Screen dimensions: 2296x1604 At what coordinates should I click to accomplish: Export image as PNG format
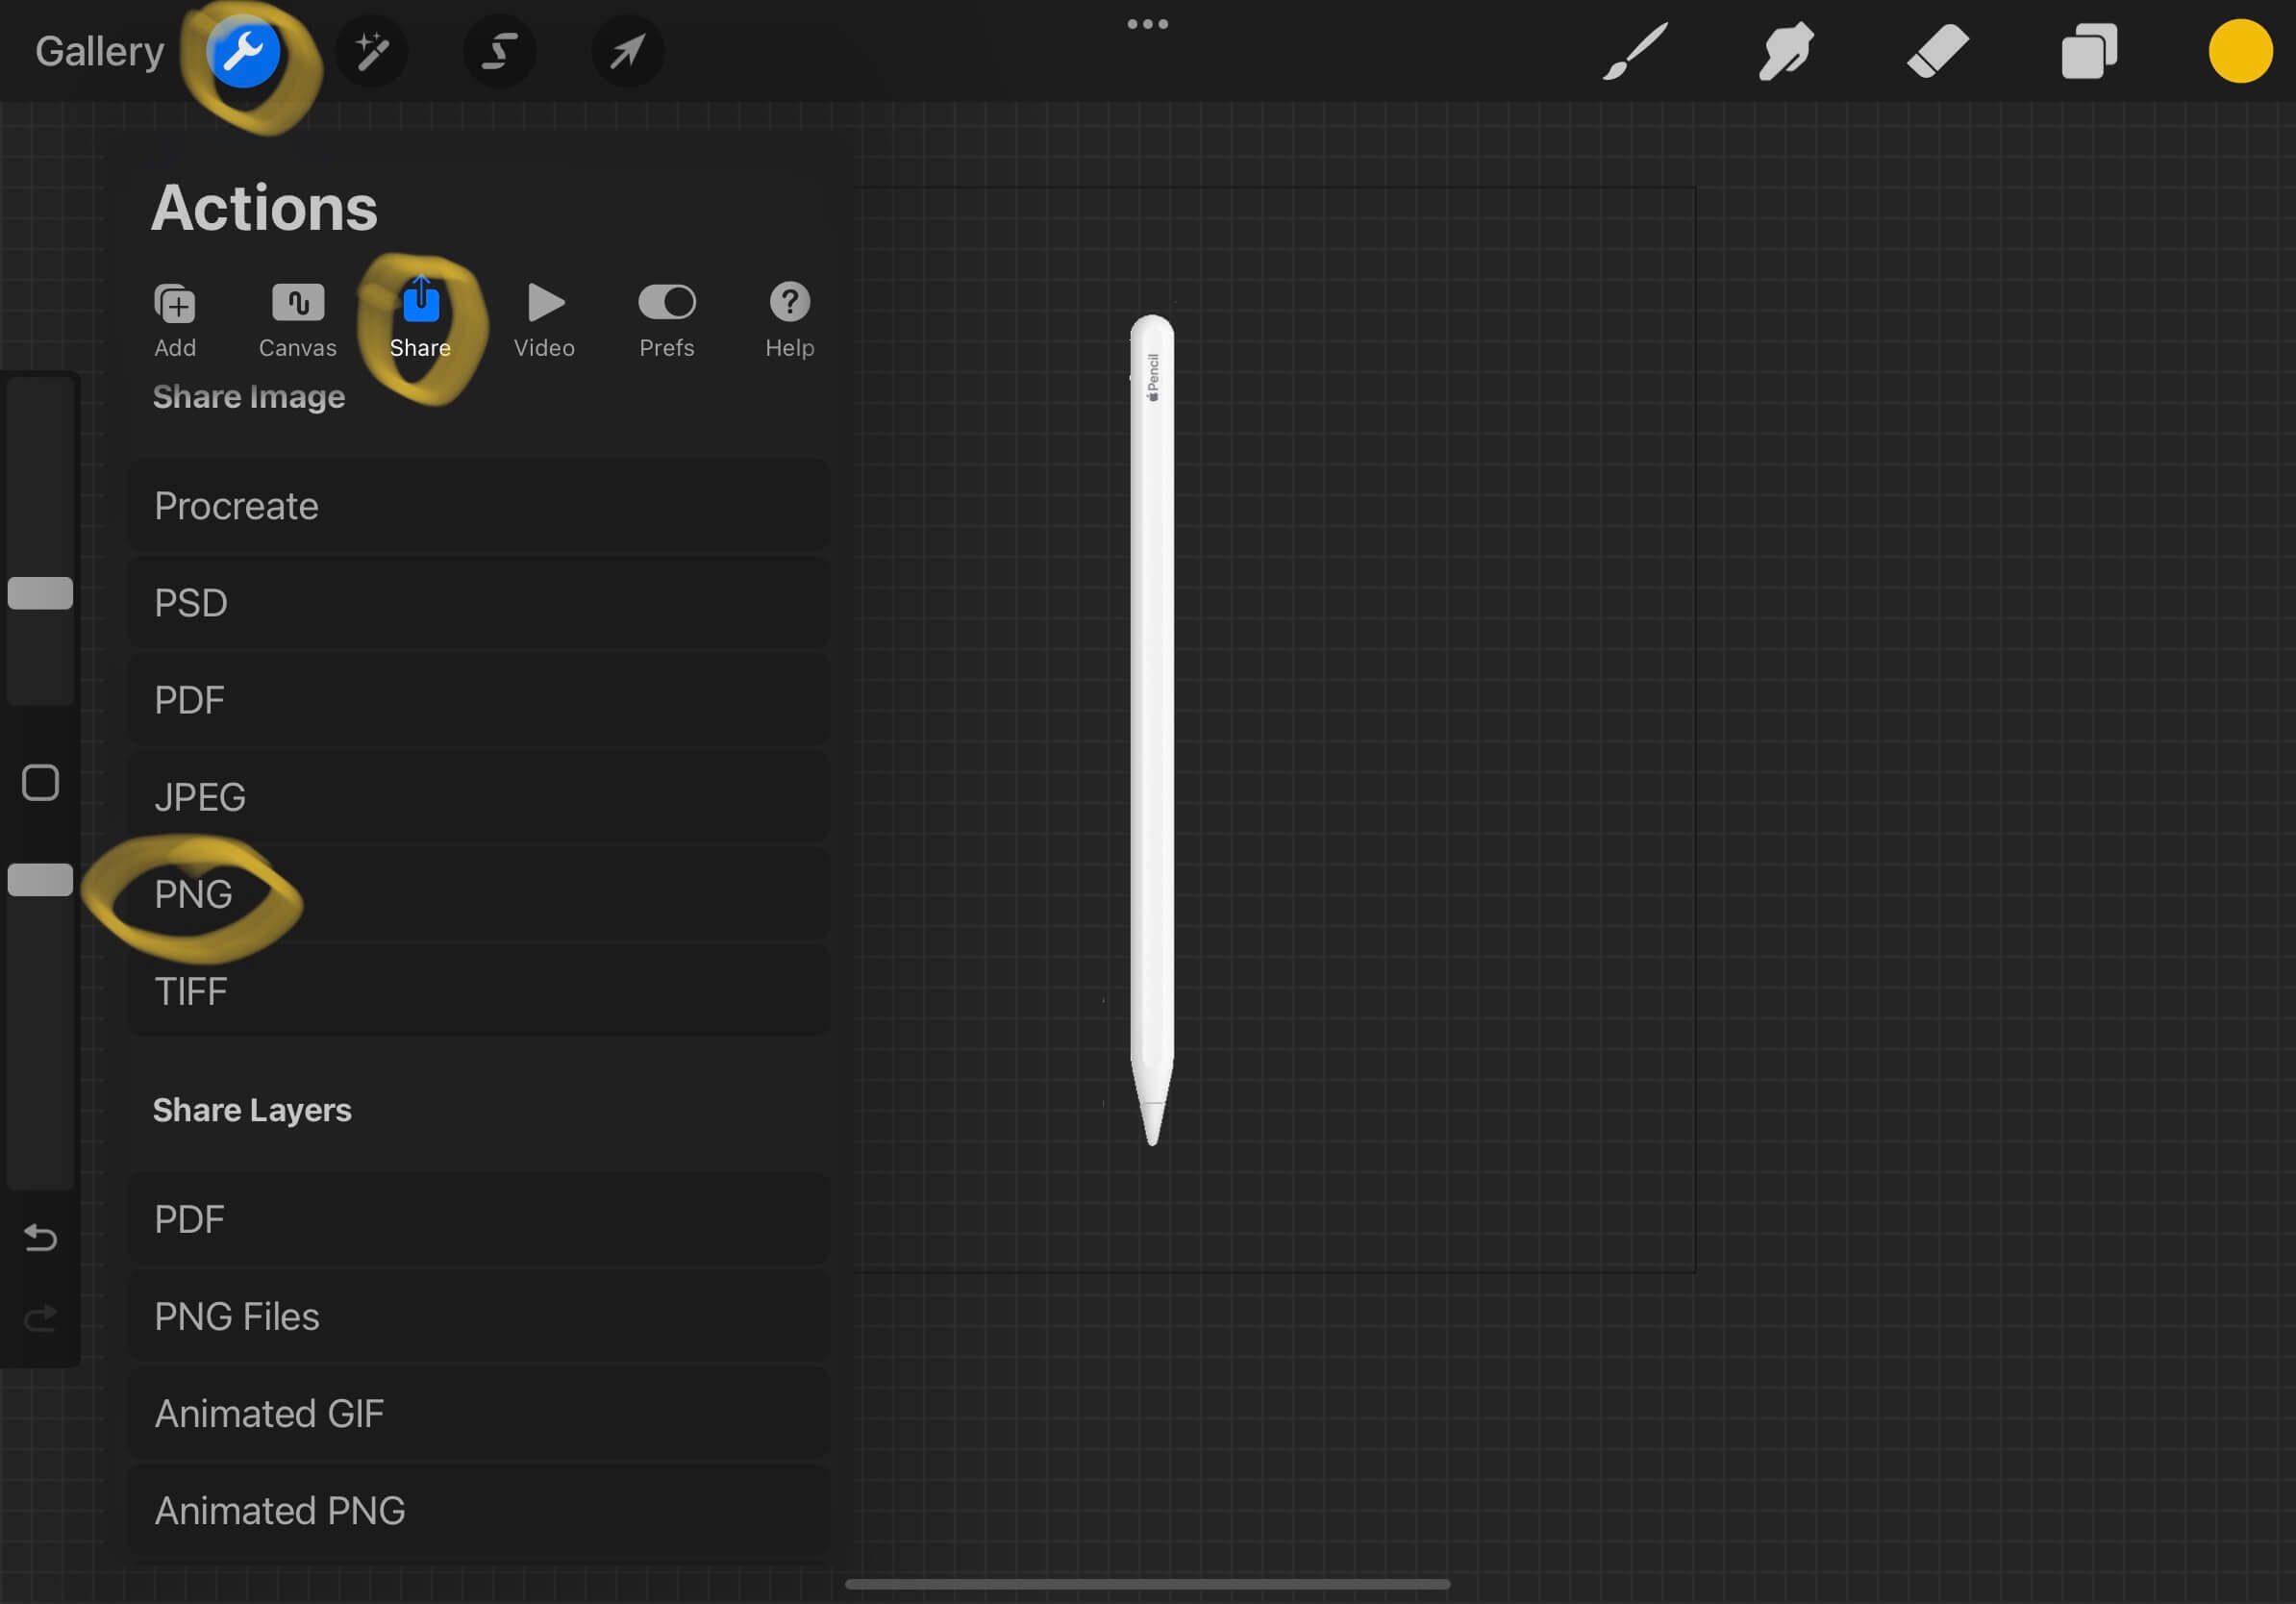(x=193, y=893)
